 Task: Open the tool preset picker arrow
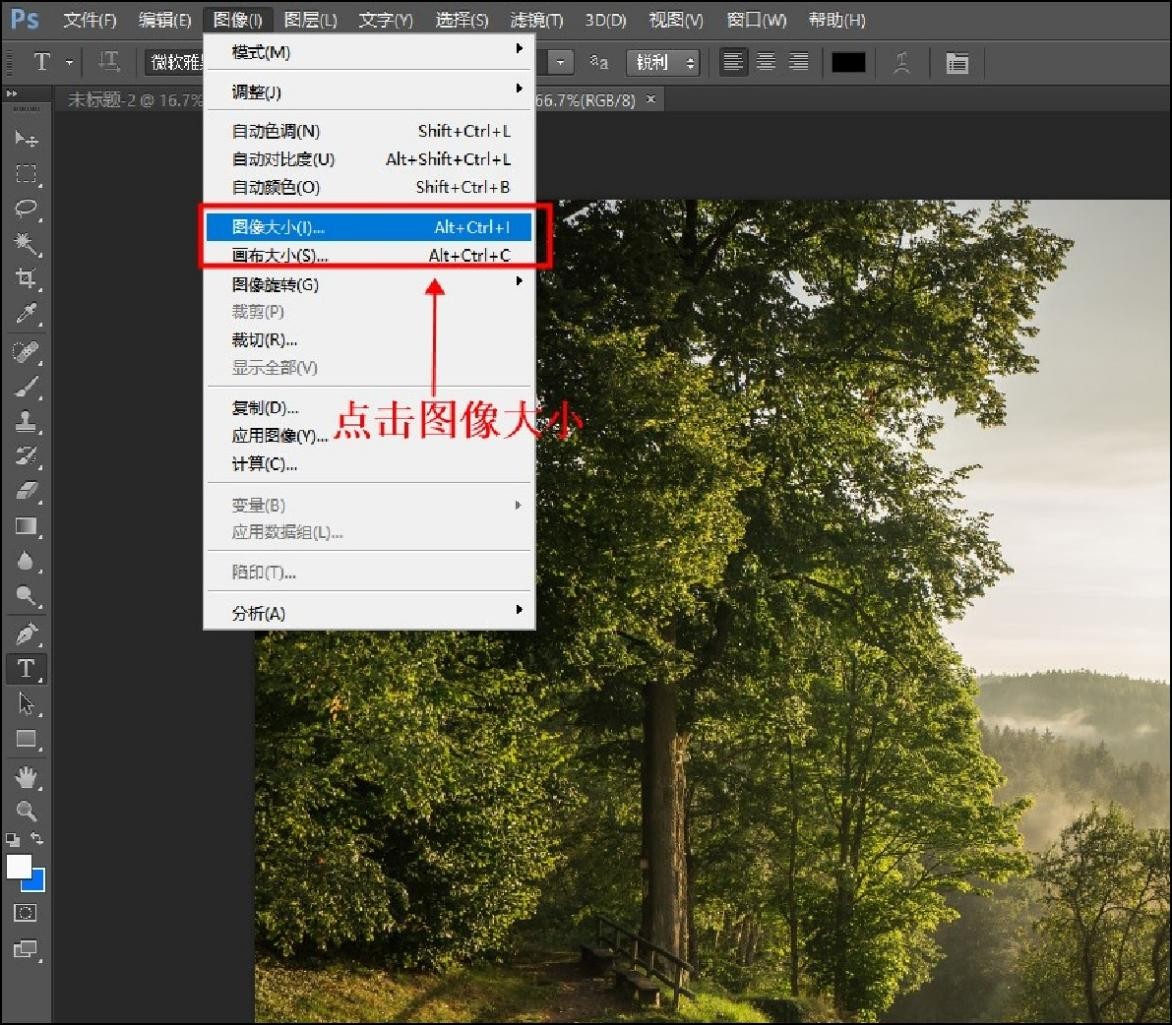(x=70, y=63)
